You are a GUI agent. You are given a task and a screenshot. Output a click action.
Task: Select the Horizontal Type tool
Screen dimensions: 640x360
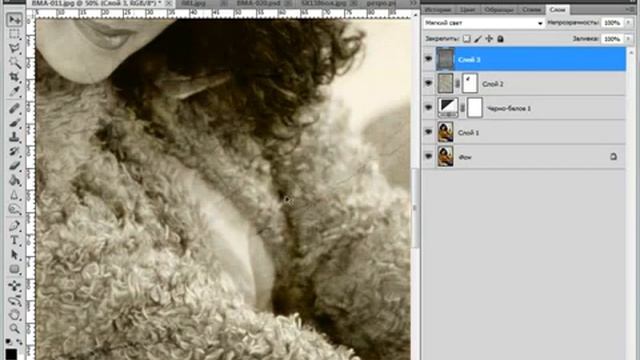(x=15, y=240)
